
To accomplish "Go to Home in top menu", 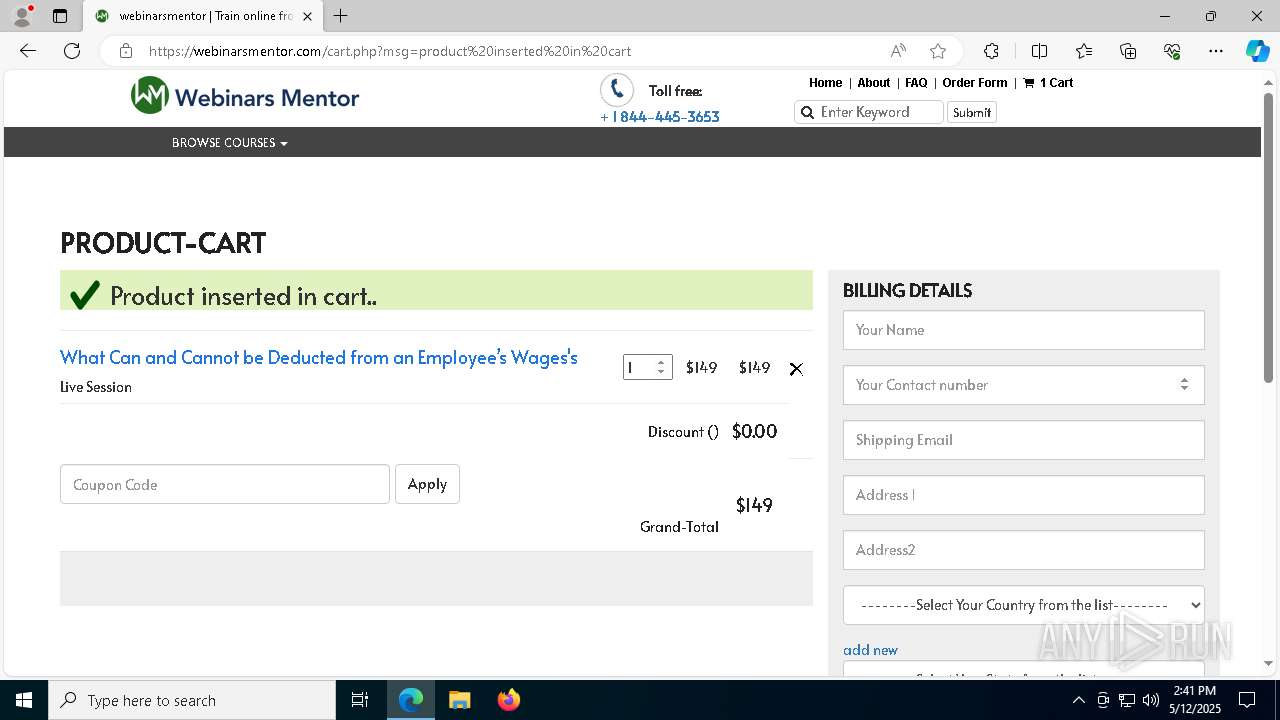I will (825, 83).
